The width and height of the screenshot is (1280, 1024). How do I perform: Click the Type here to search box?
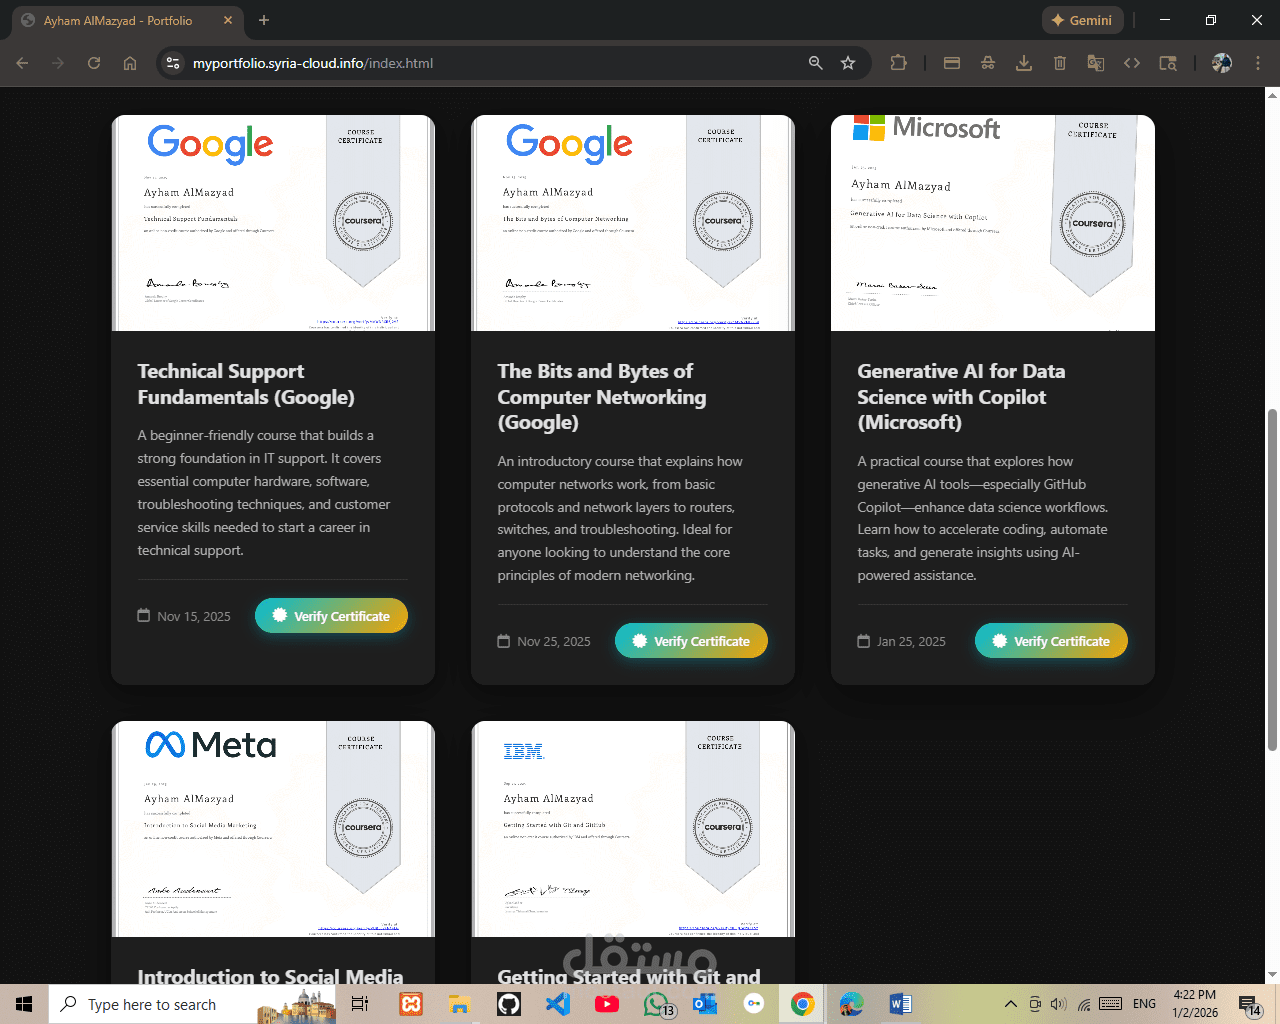(x=193, y=1004)
